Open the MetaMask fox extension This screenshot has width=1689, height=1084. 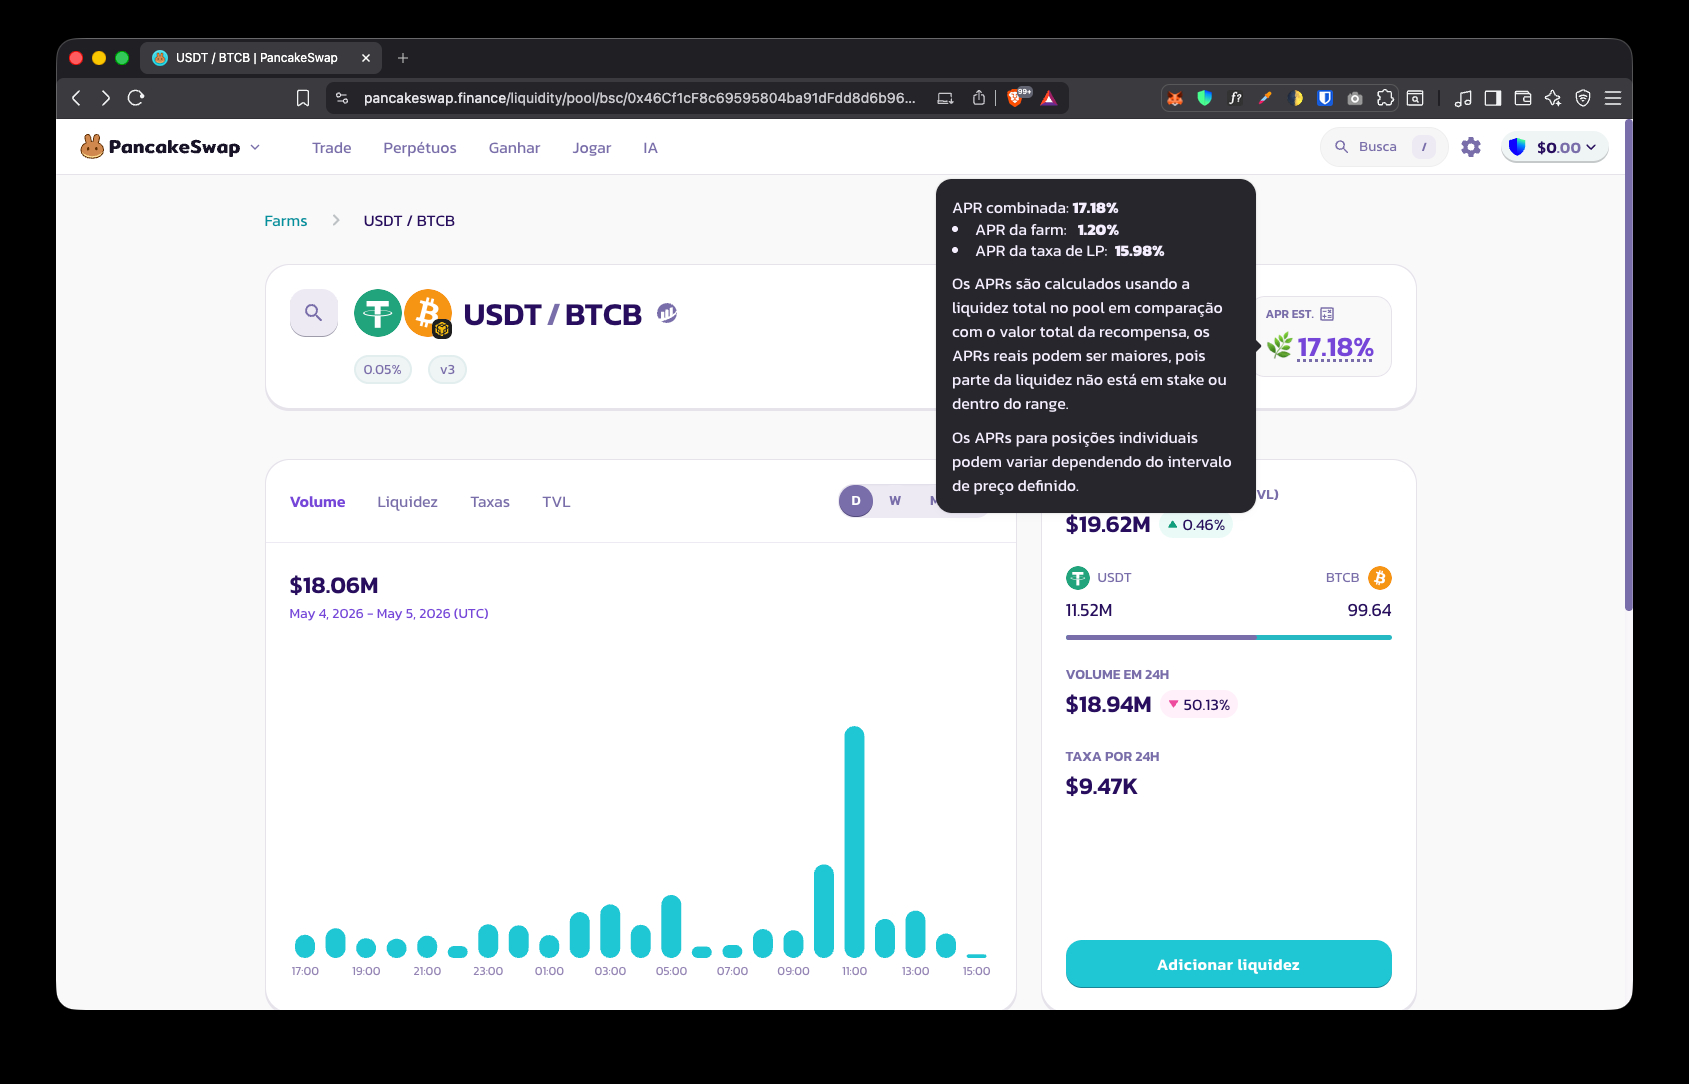click(x=1175, y=98)
